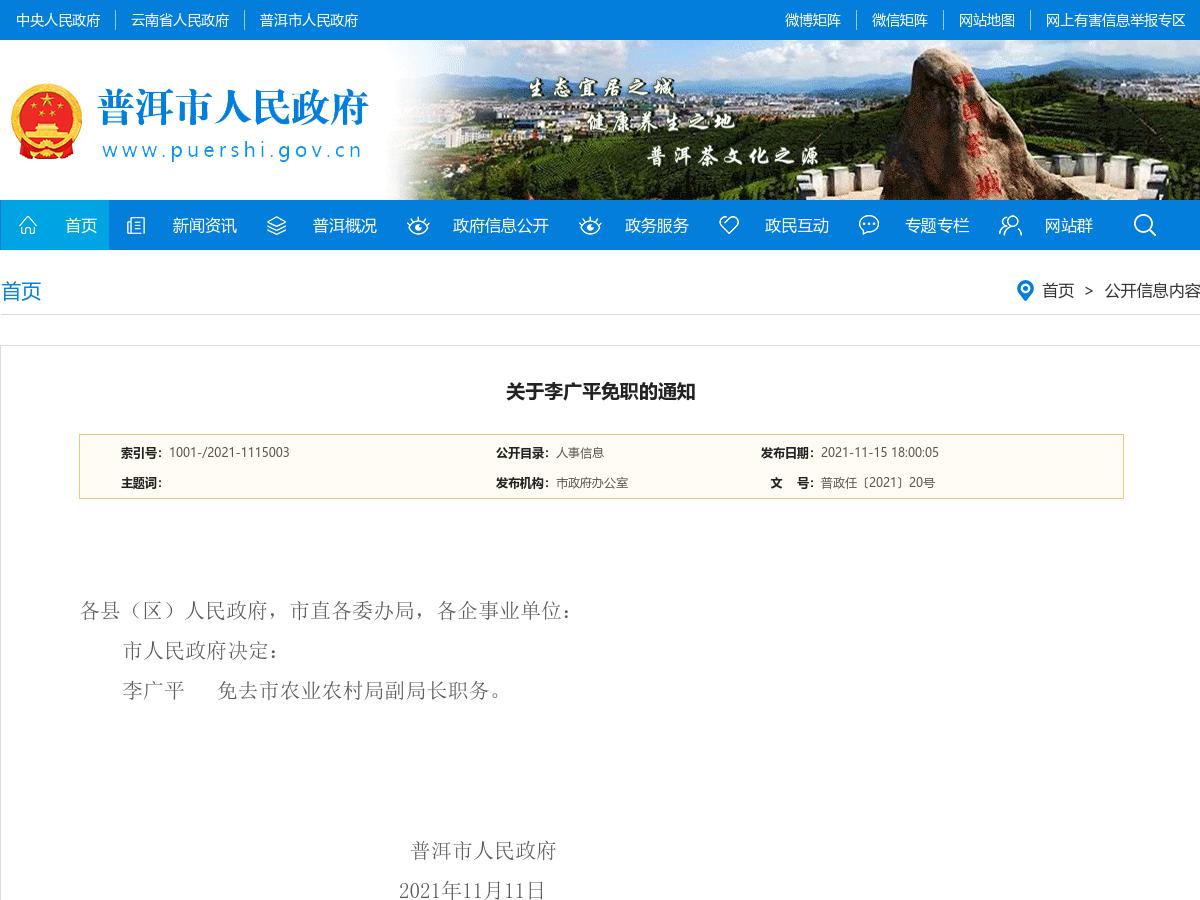
Task: Click the date 2021年11月11日
Action: (472, 890)
